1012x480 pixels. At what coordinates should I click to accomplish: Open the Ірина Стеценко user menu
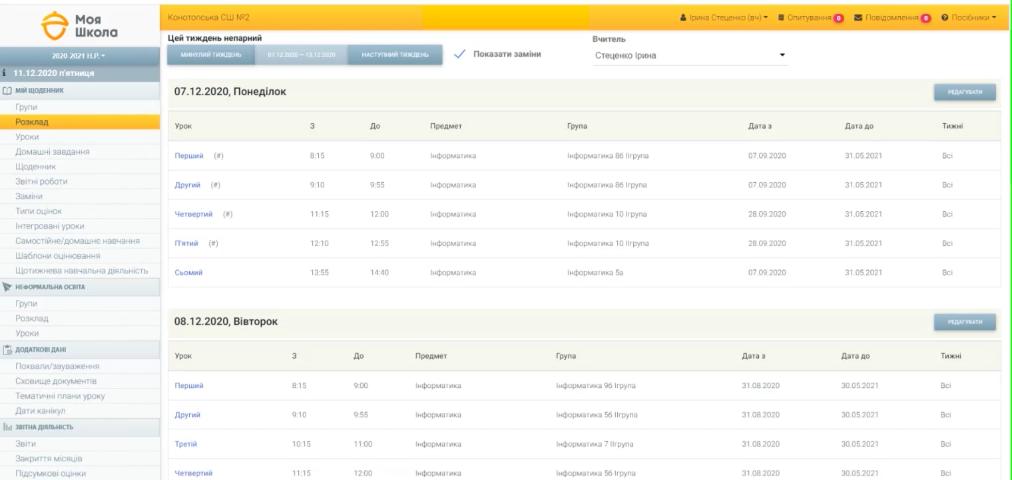tap(719, 17)
